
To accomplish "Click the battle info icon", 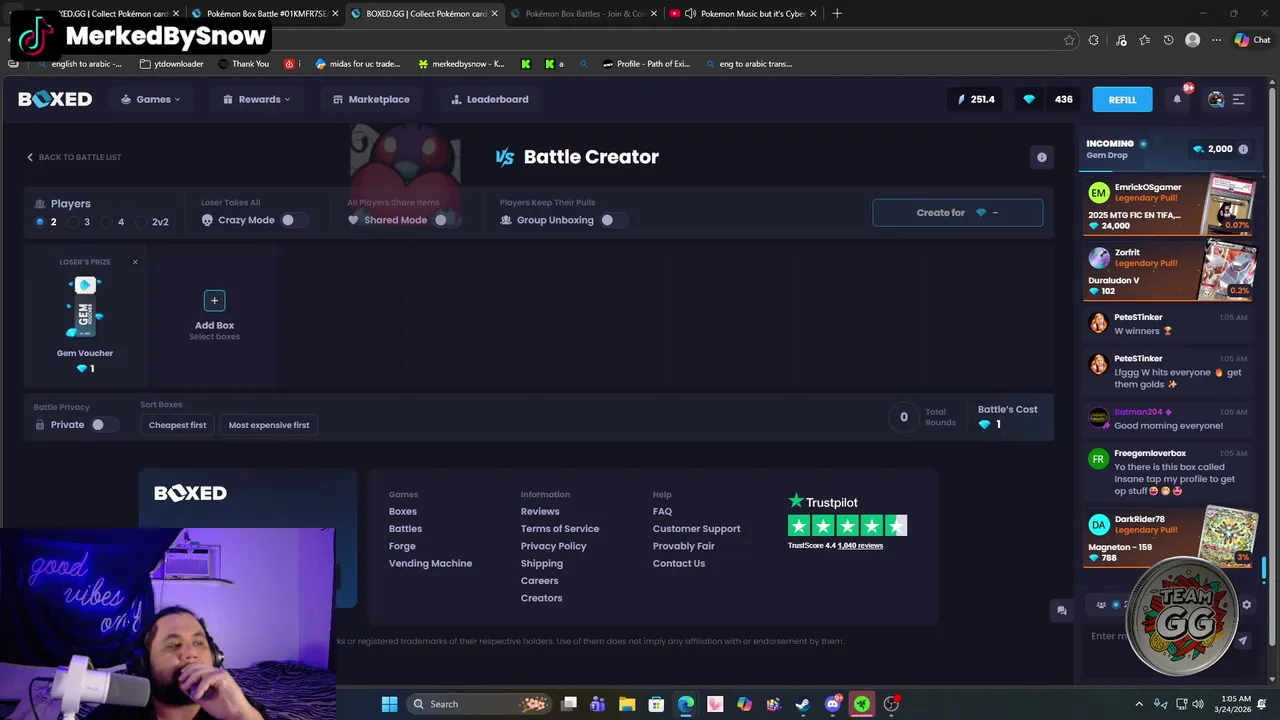I will [1042, 157].
